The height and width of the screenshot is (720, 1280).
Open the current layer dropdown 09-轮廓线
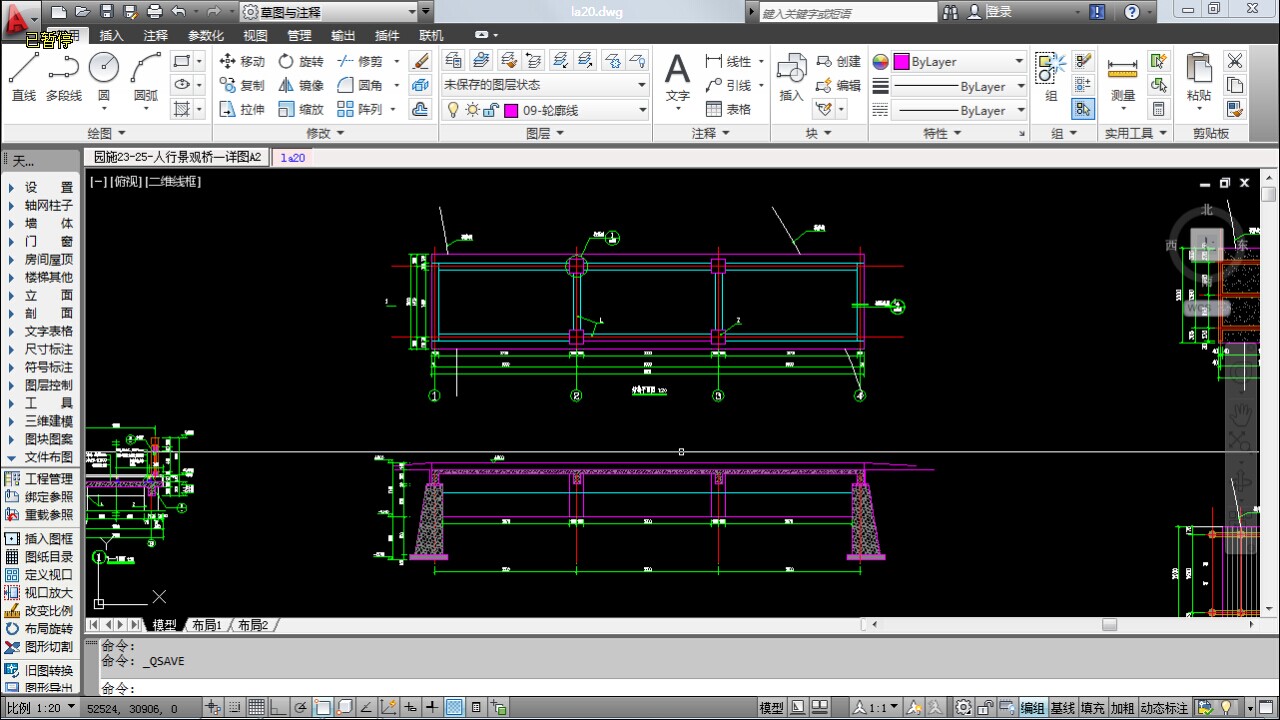tap(545, 110)
